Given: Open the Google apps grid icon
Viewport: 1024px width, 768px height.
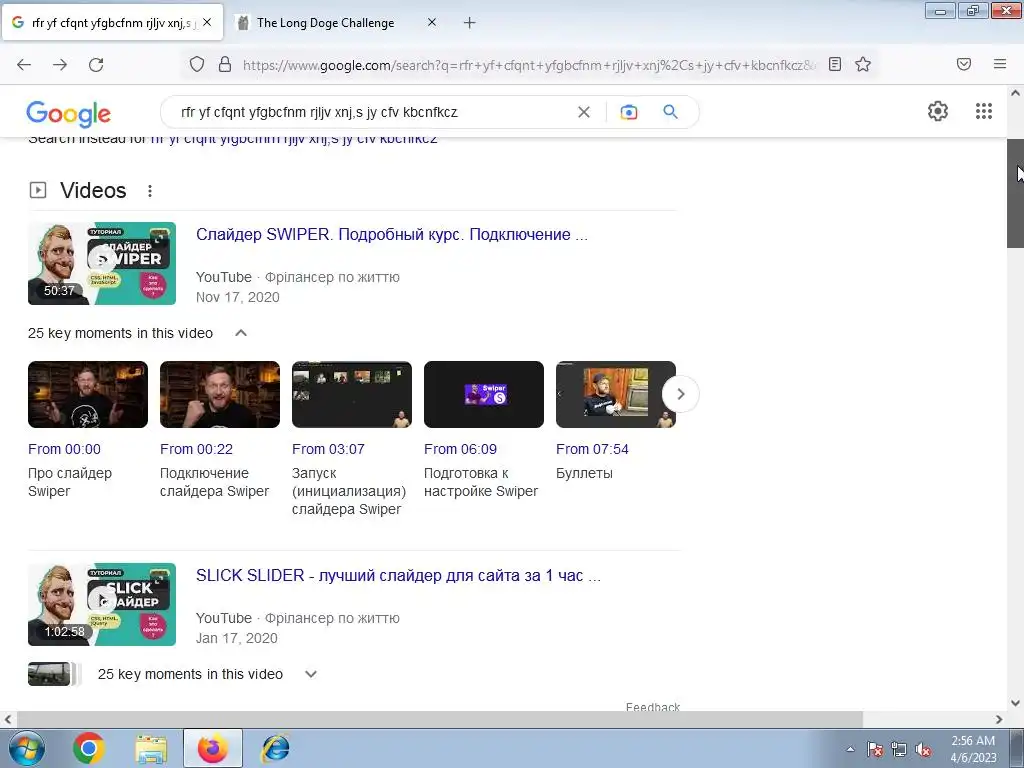Looking at the screenshot, I should coord(984,111).
